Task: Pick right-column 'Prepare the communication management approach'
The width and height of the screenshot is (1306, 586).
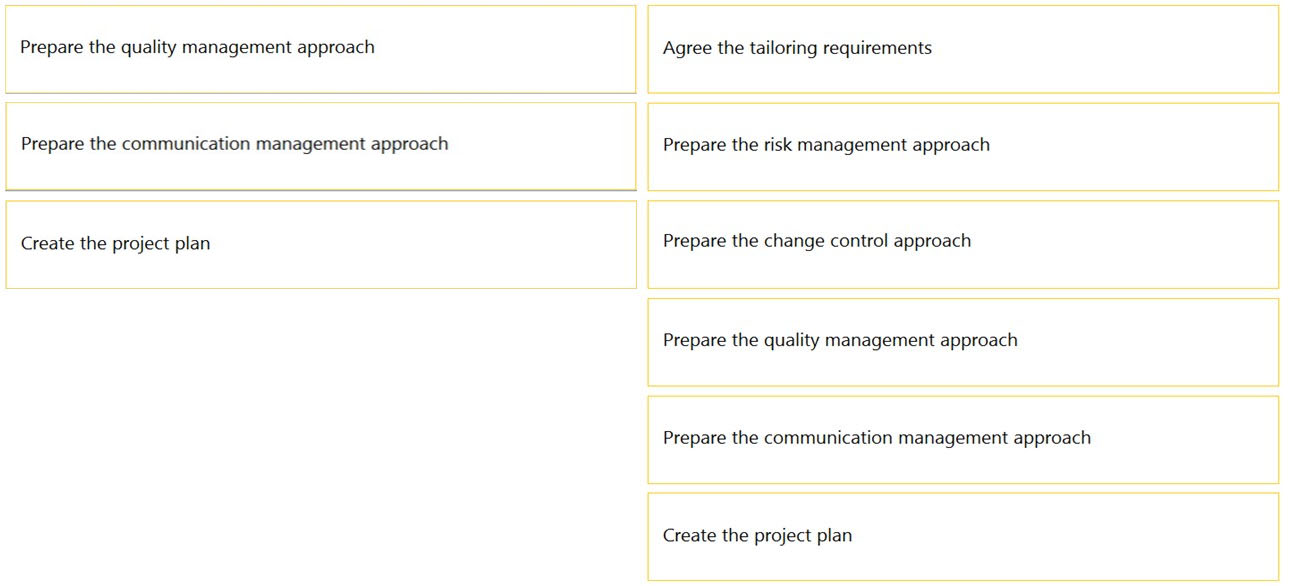Action: (x=963, y=440)
